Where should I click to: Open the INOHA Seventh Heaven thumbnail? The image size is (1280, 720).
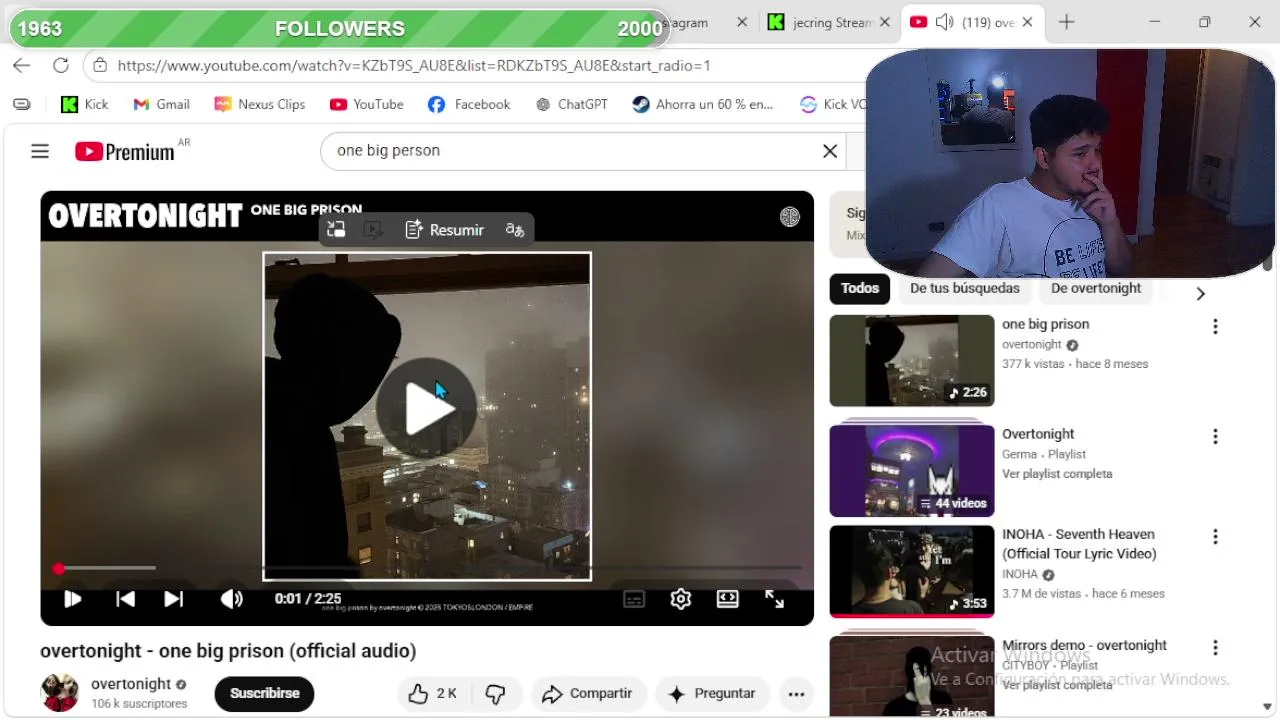pos(912,571)
